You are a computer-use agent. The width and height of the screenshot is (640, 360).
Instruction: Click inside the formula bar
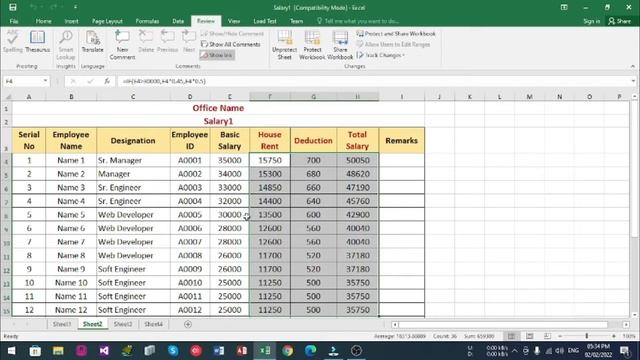tap(373, 81)
